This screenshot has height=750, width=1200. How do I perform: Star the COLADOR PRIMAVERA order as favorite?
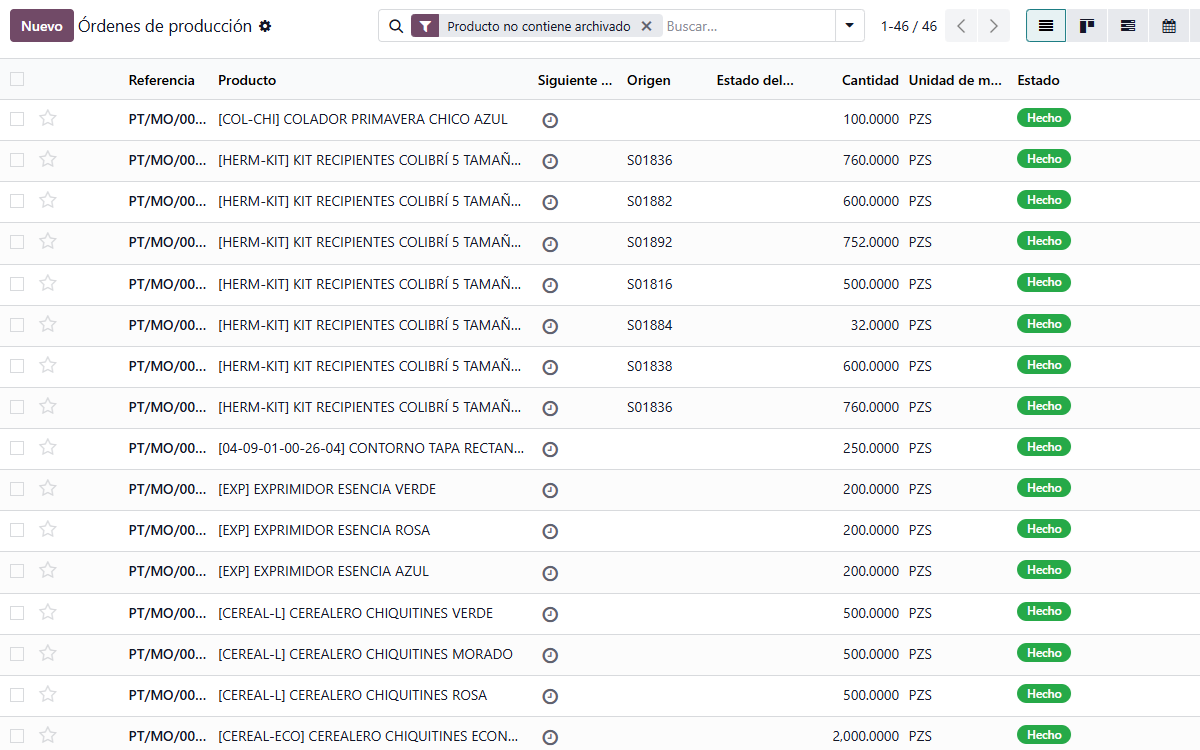pos(47,119)
